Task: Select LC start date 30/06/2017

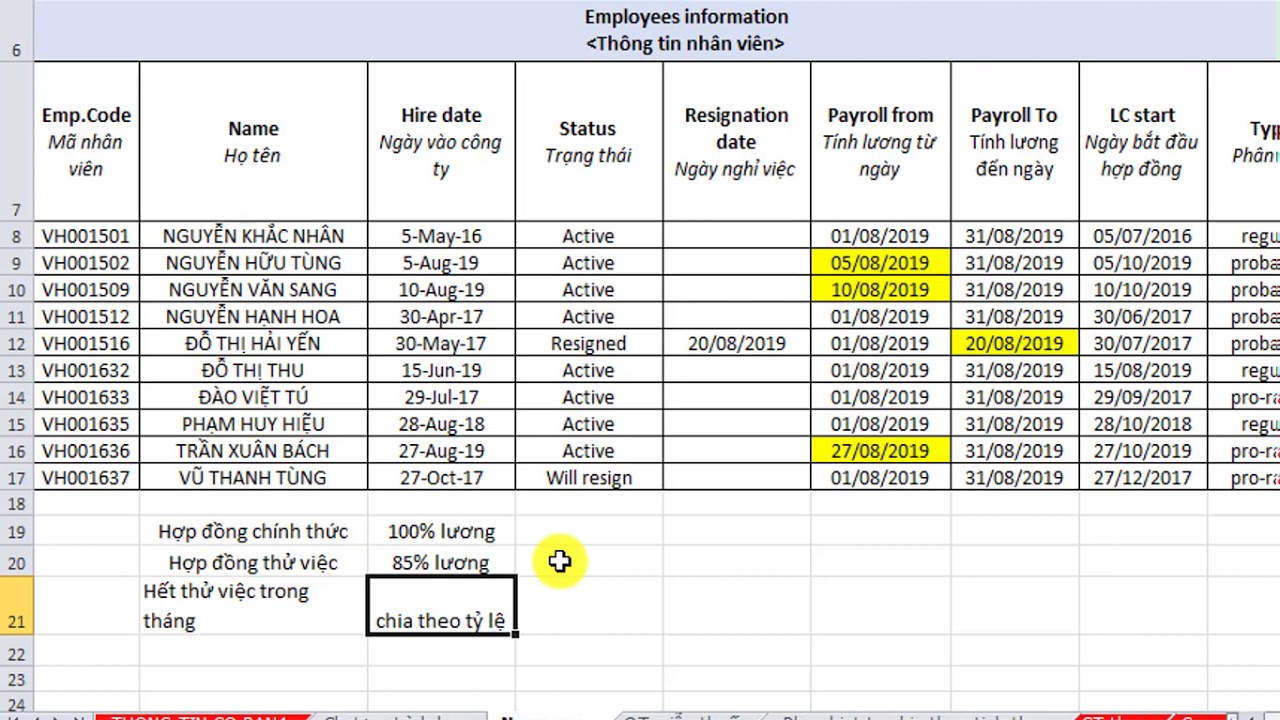Action: tap(1142, 317)
